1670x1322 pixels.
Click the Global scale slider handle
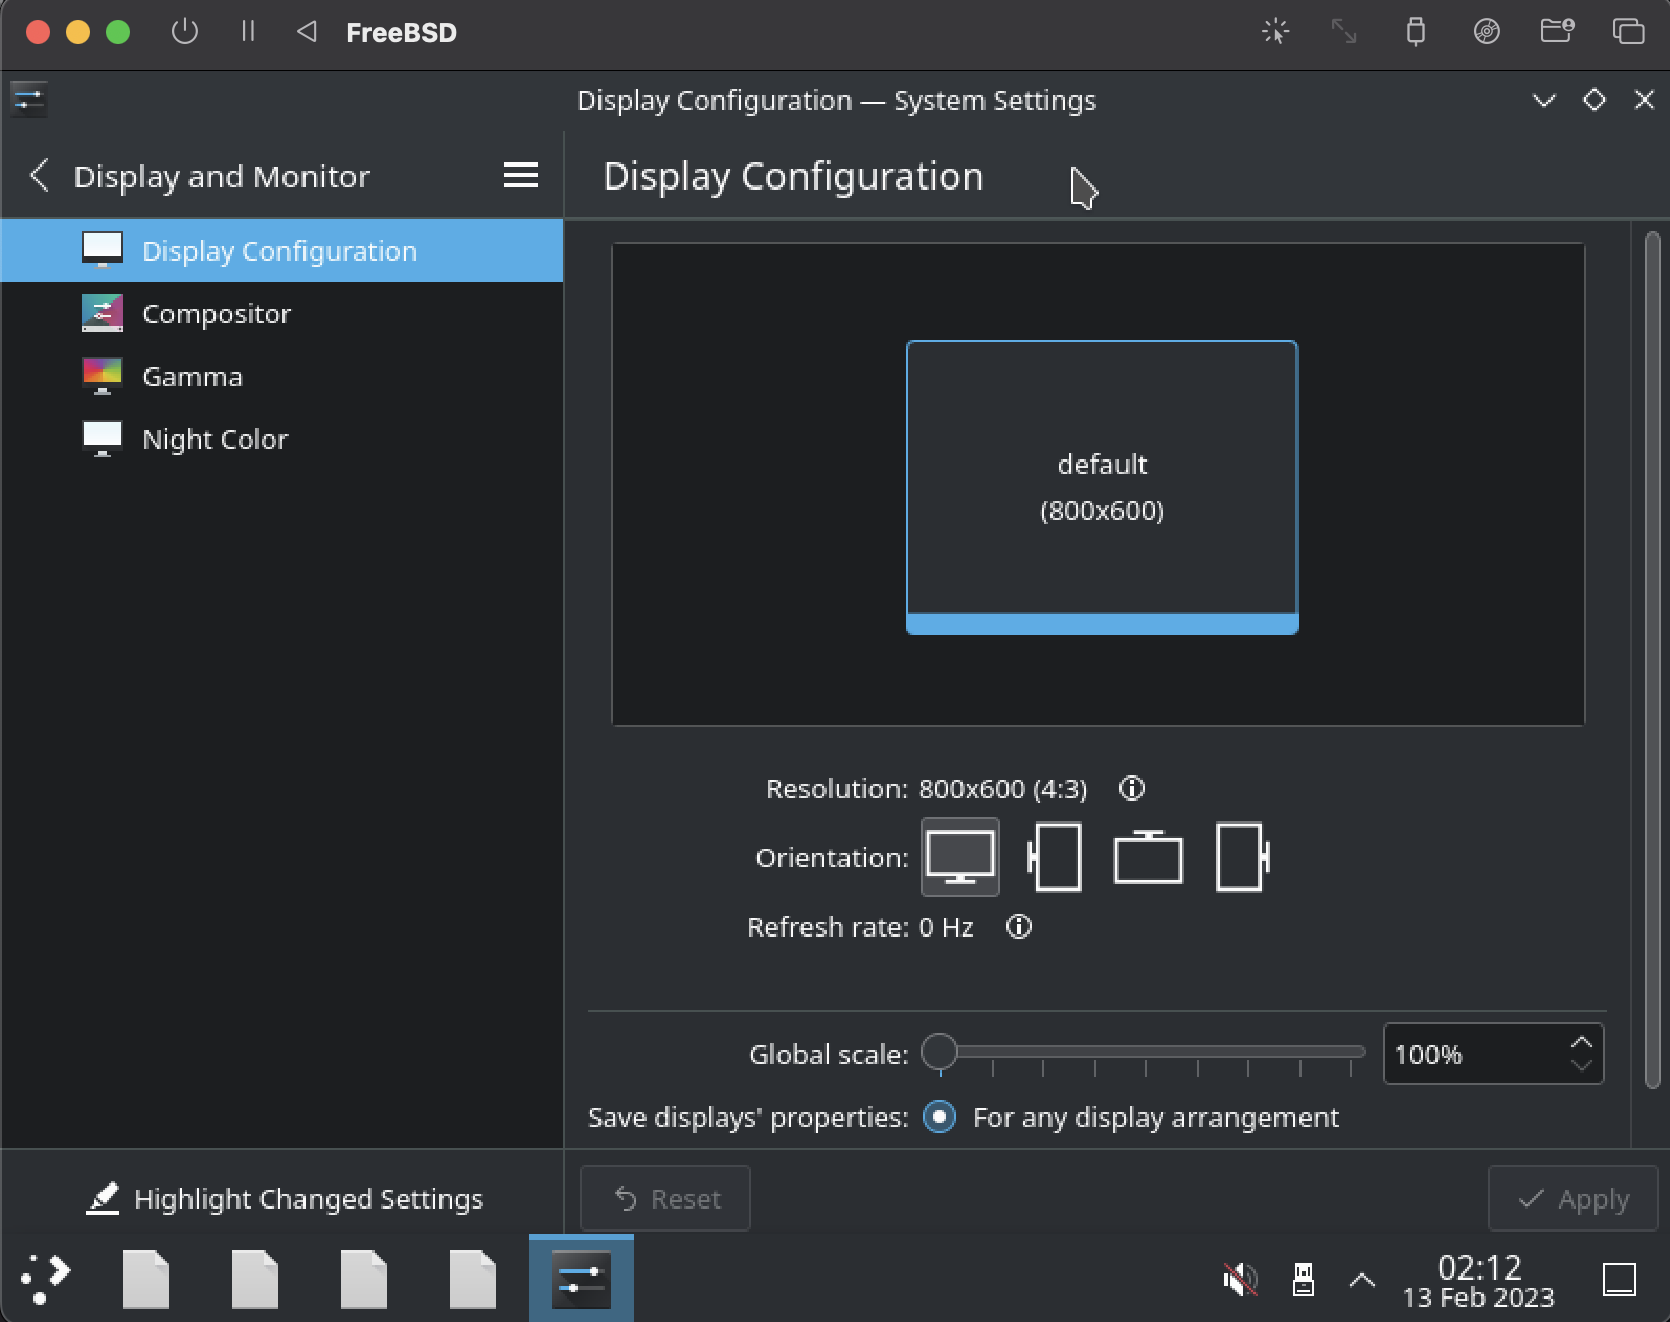939,1052
